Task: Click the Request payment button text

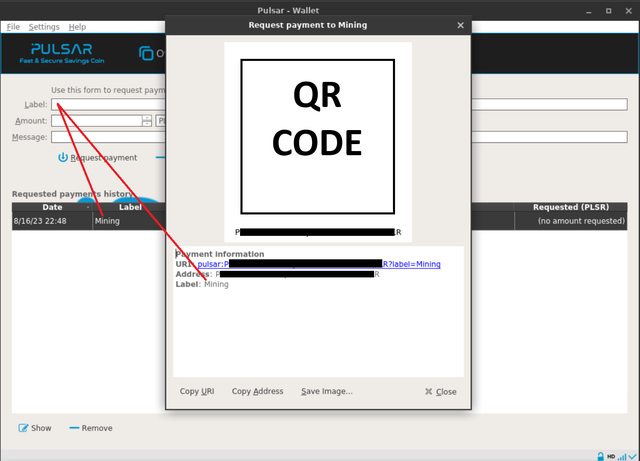Action: click(104, 158)
